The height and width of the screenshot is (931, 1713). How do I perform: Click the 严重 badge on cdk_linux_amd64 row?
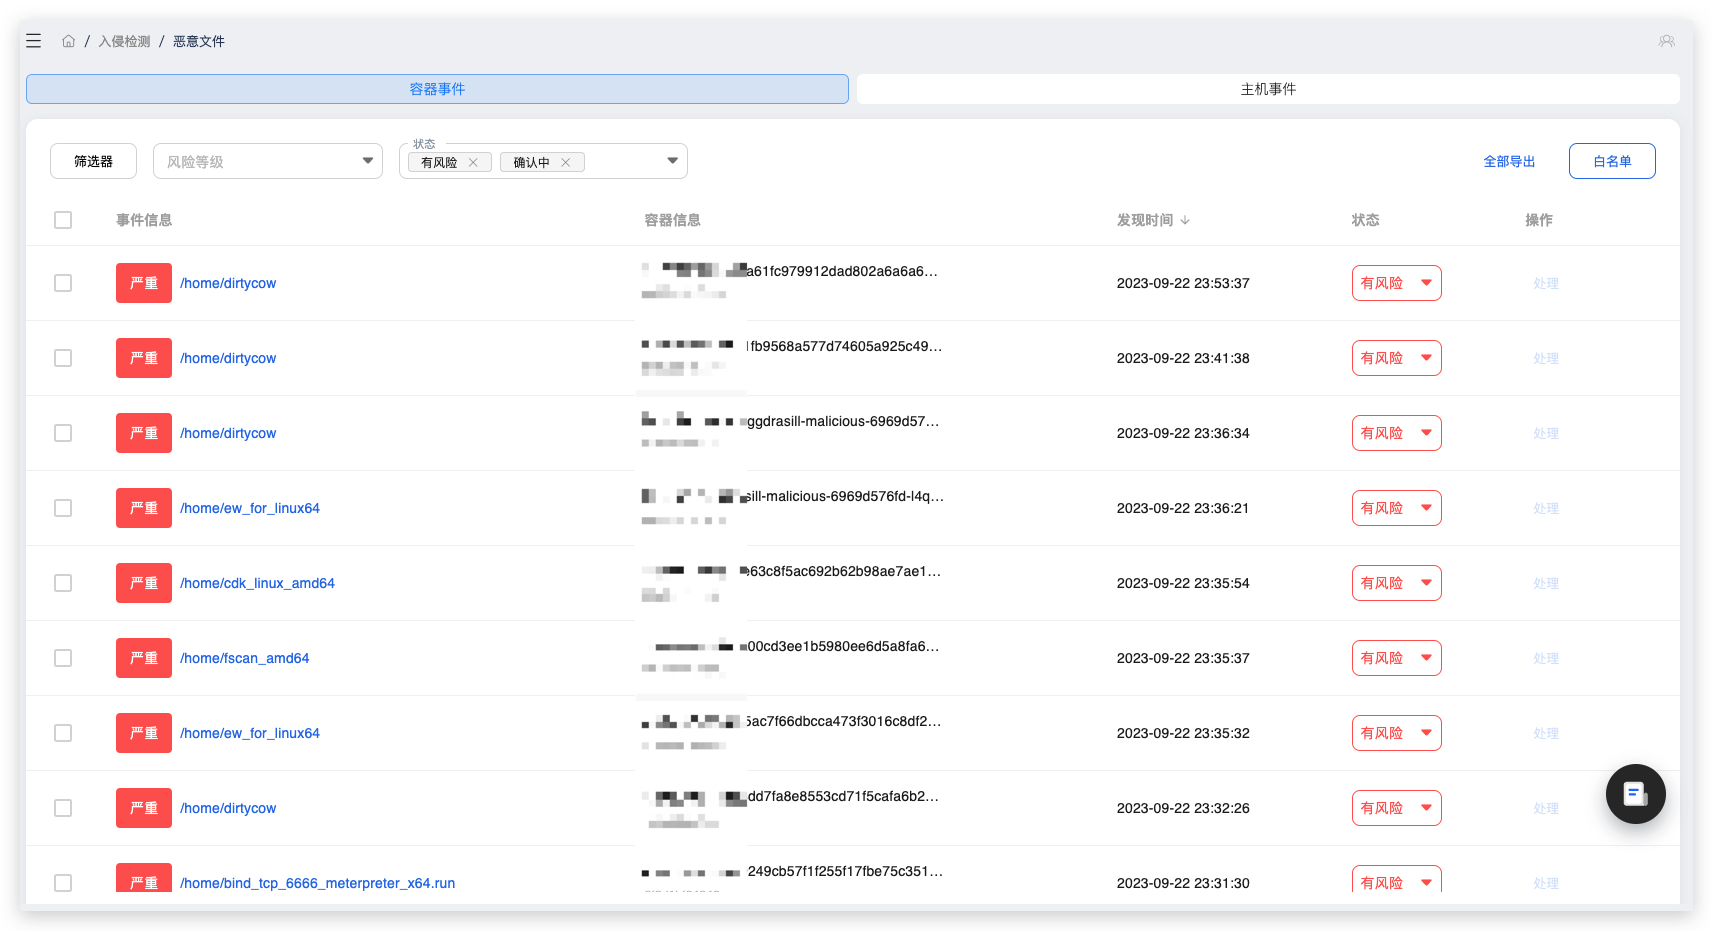144,583
